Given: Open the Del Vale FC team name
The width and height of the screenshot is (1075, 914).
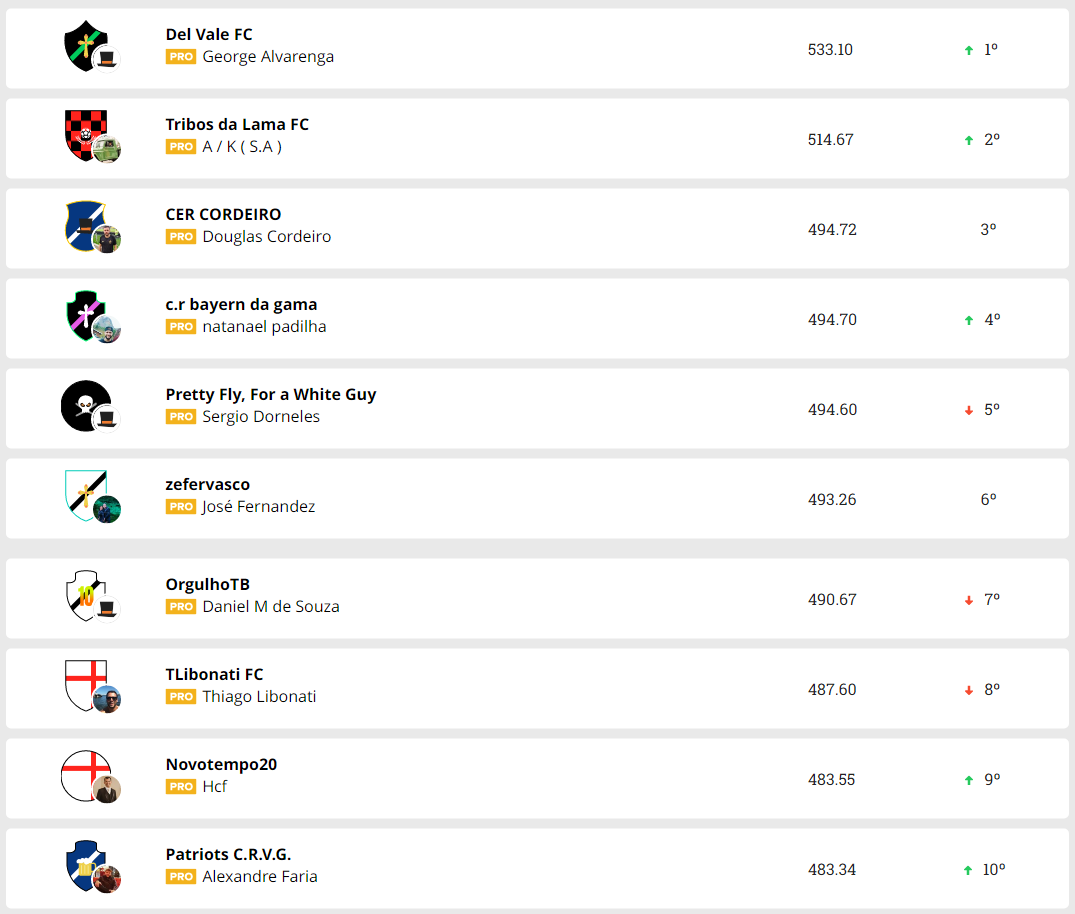Looking at the screenshot, I should 209,34.
